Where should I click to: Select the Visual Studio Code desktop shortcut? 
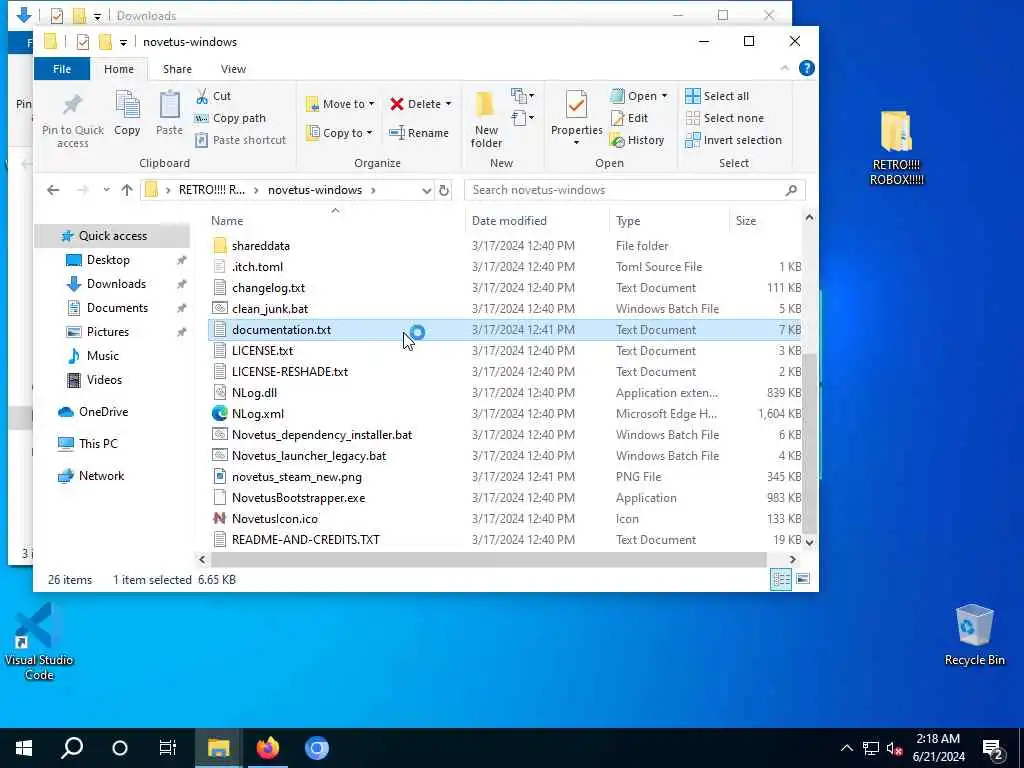tap(39, 642)
